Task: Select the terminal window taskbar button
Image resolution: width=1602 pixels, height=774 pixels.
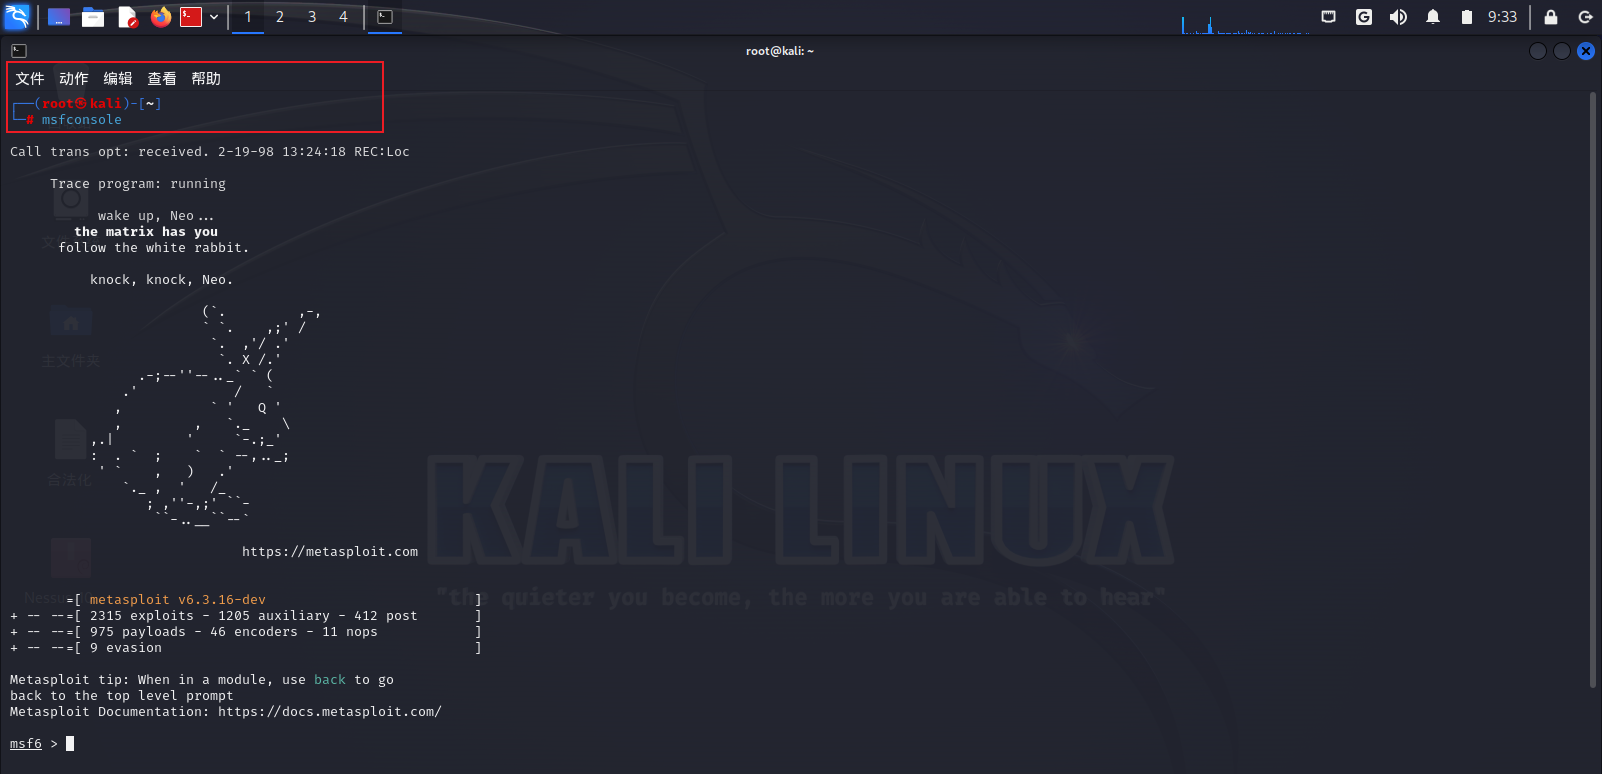Action: [385, 17]
